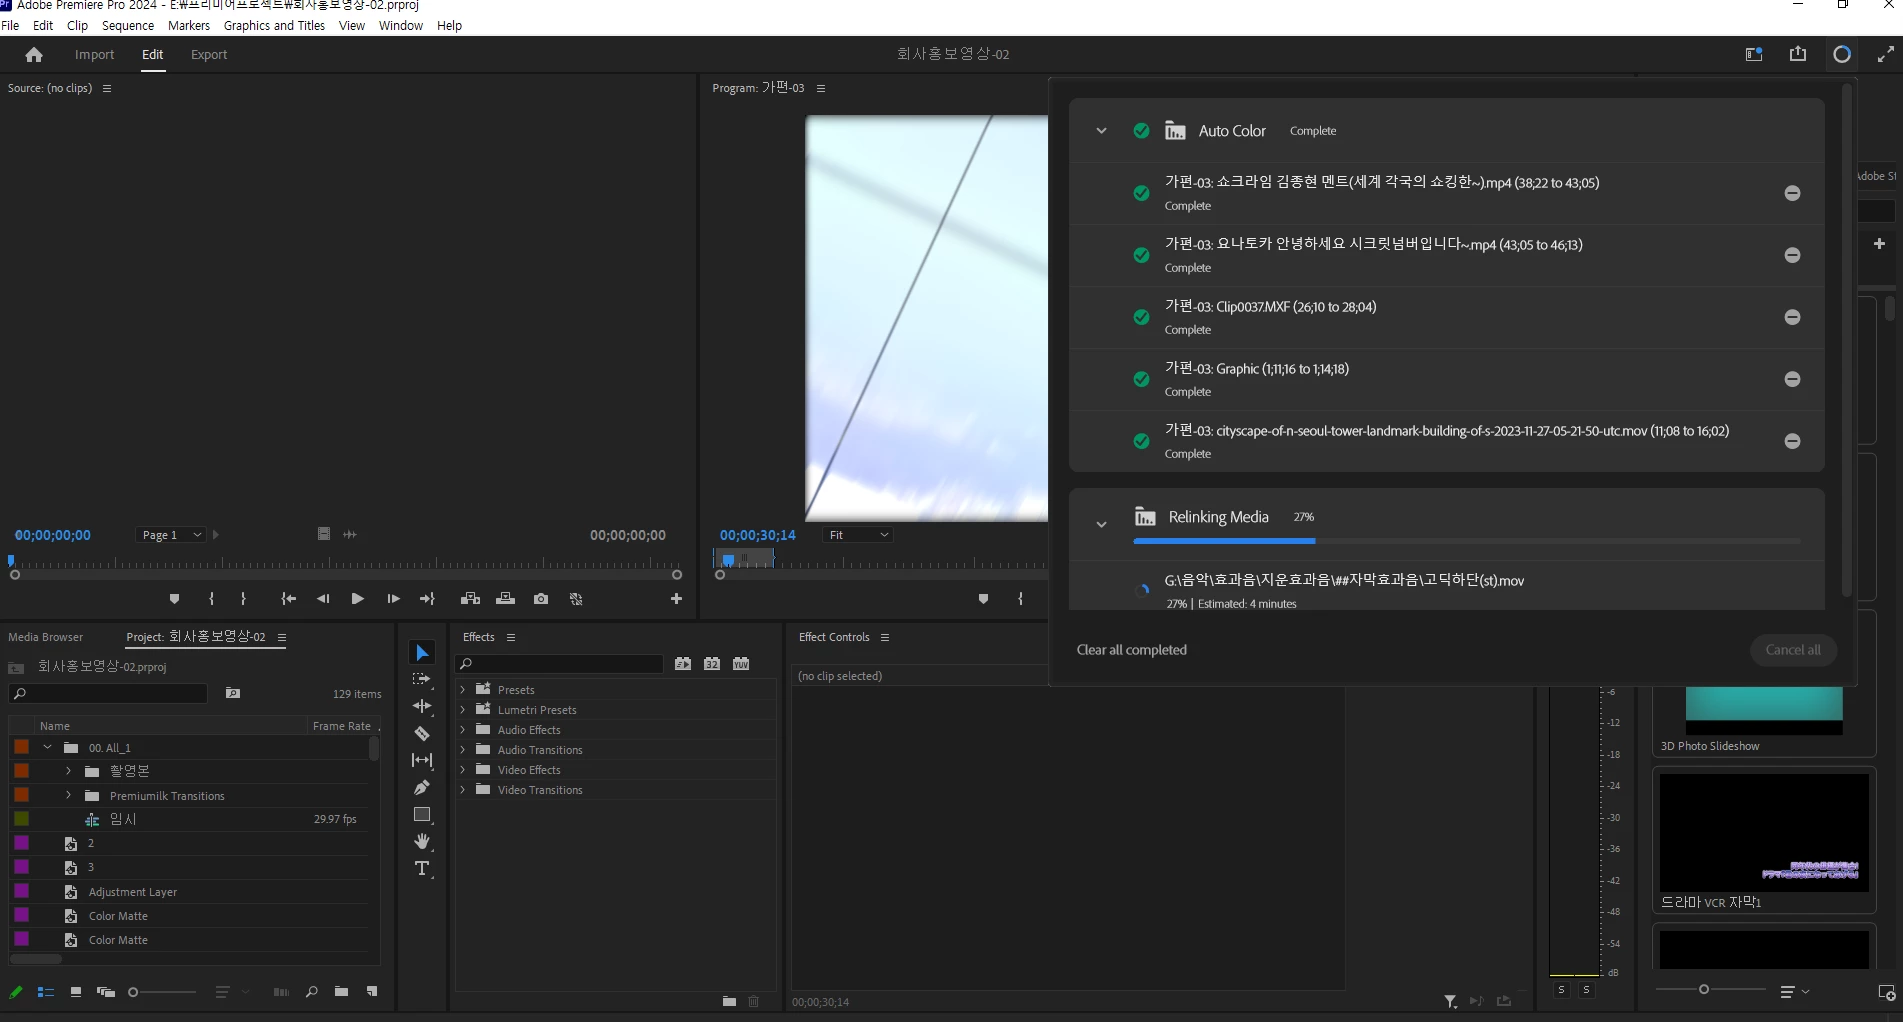Collapse the 00. All_1 bin
The width and height of the screenshot is (1903, 1022).
point(47,747)
